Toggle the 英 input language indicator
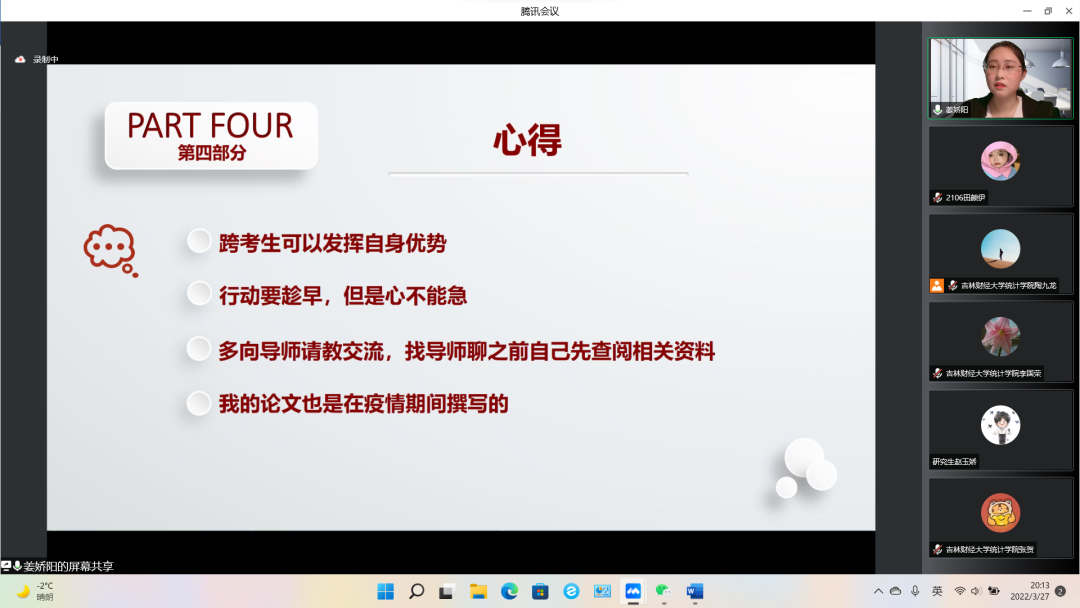Image resolution: width=1080 pixels, height=608 pixels. [937, 591]
